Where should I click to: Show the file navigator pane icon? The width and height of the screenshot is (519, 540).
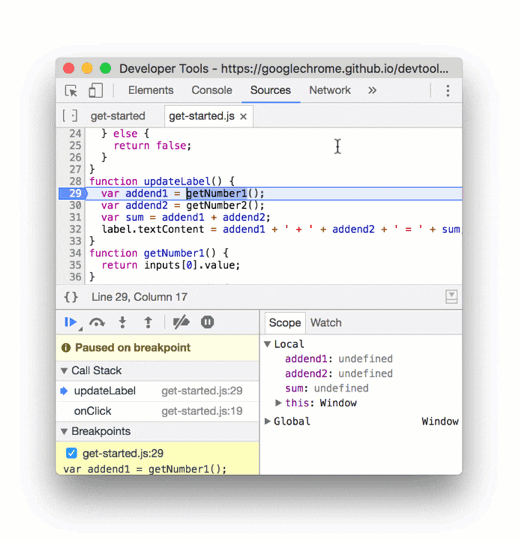[x=70, y=116]
